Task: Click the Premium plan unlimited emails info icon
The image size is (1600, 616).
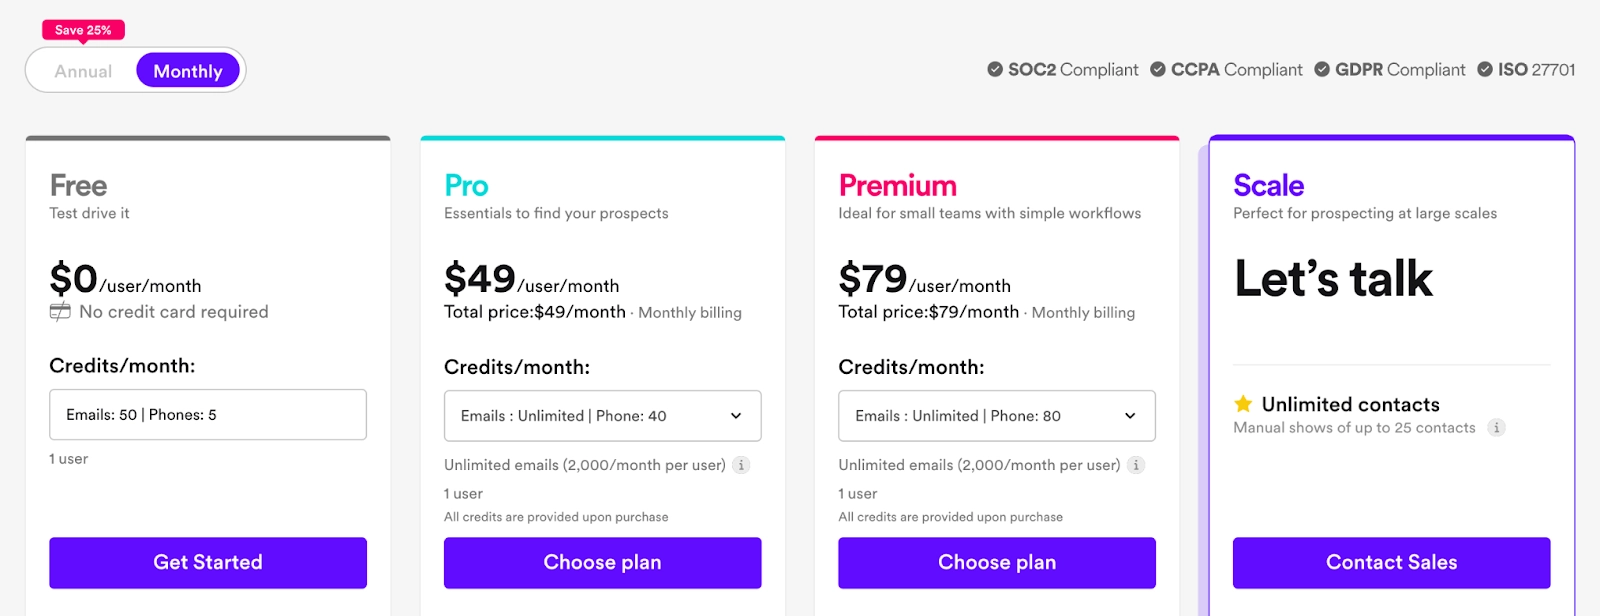Action: tap(1136, 465)
